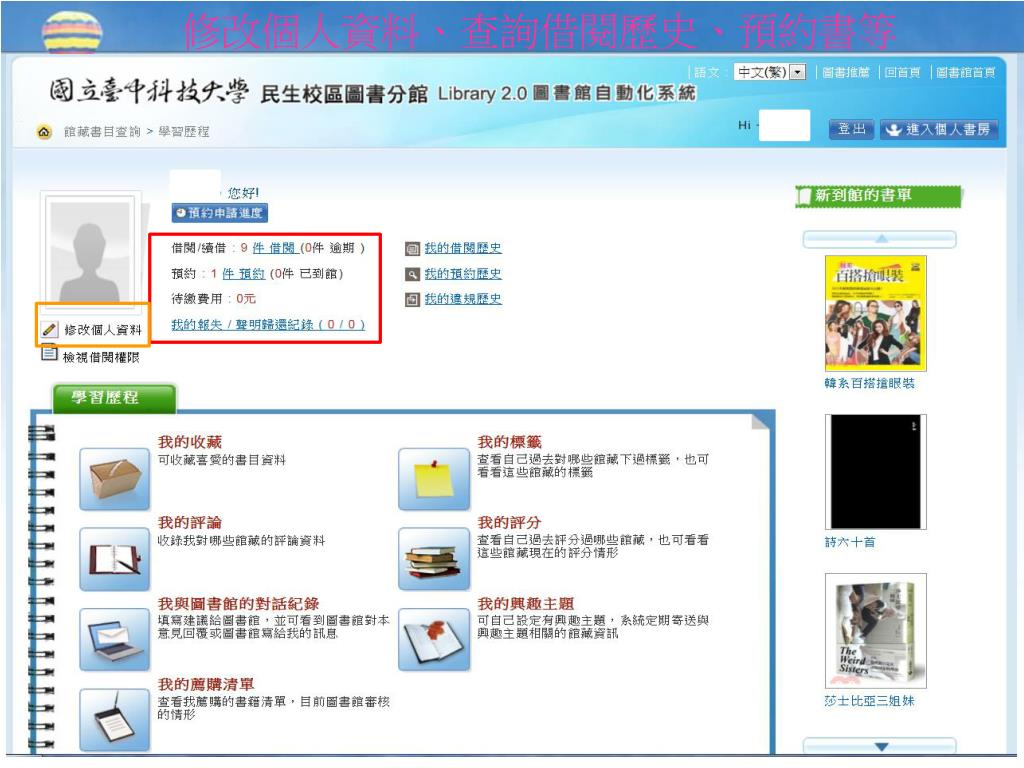Screen dimensions: 1024x768
Task: Open the 我的薦購清單 clipboard icon
Action: tap(115, 720)
